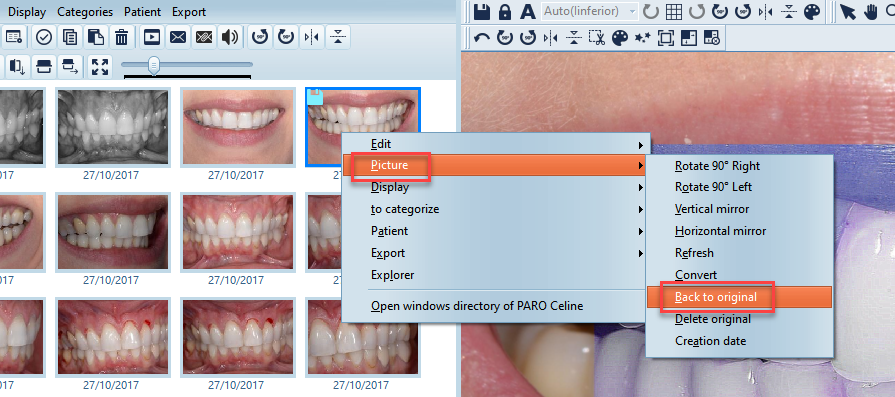The width and height of the screenshot is (895, 397).
Task: Save image with the floppy disk icon
Action: click(483, 11)
